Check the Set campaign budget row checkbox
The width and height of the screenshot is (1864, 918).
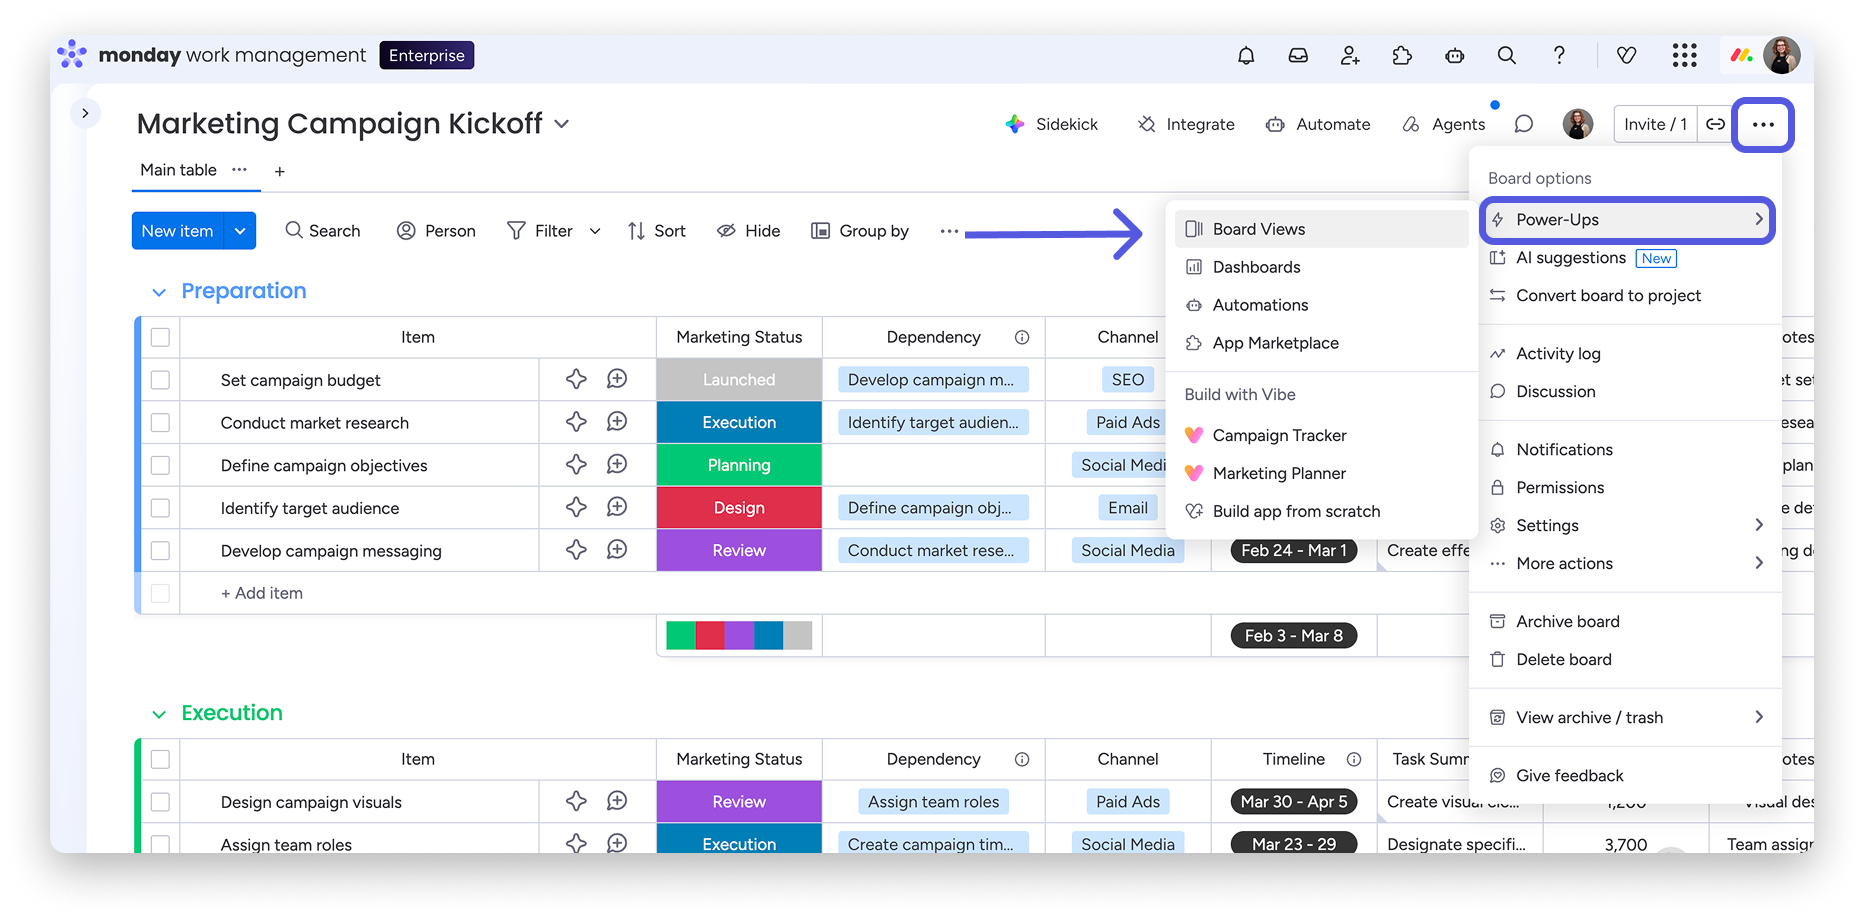160,380
